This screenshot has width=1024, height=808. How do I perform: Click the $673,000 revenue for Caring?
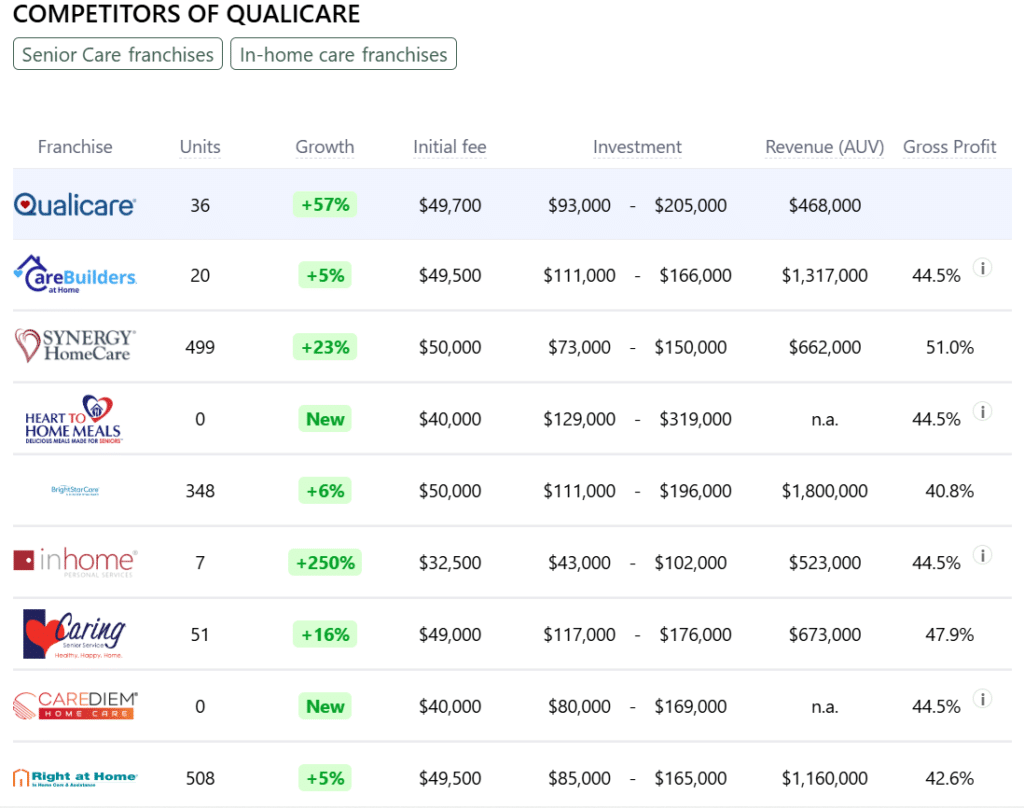[x=825, y=634]
